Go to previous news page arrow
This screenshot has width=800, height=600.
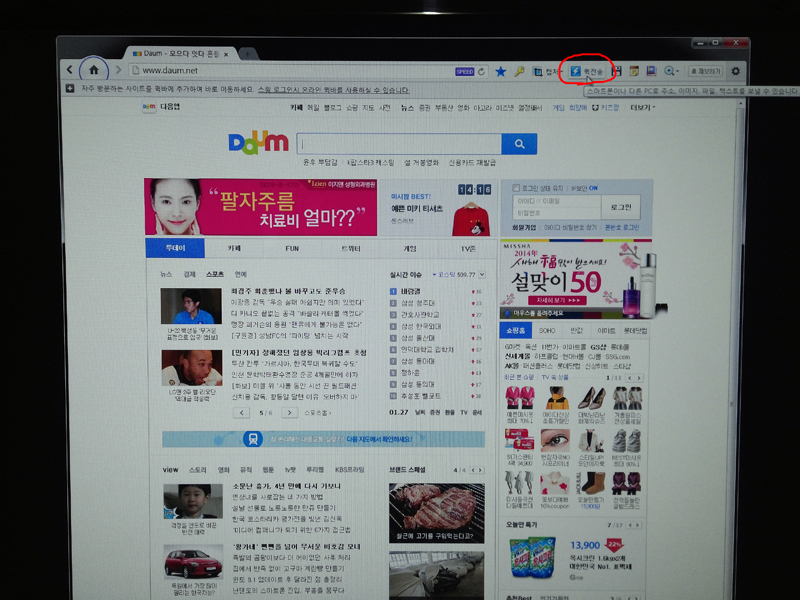point(241,412)
